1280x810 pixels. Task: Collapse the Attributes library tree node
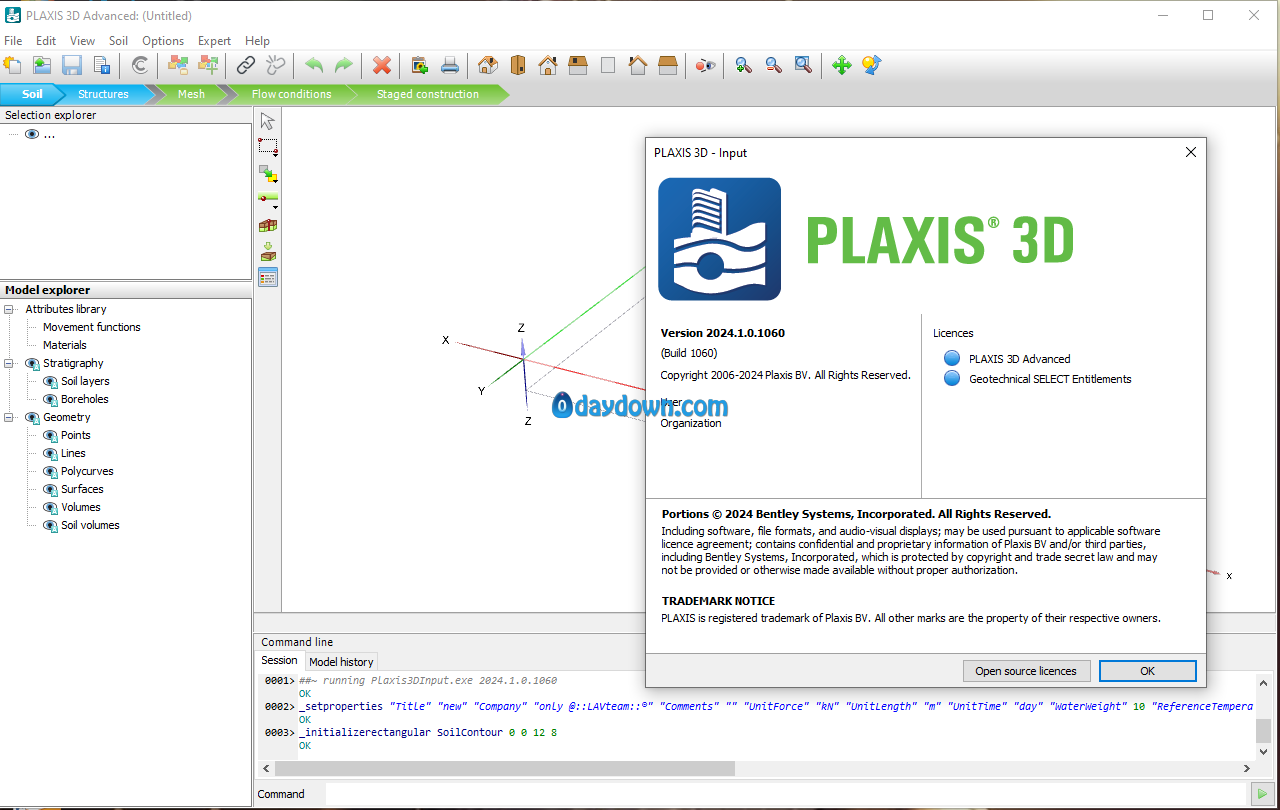9,309
